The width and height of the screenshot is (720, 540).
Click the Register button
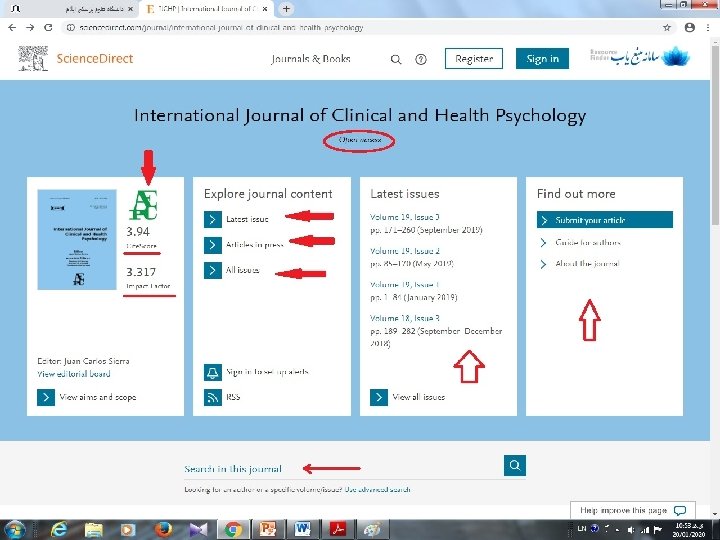point(473,59)
